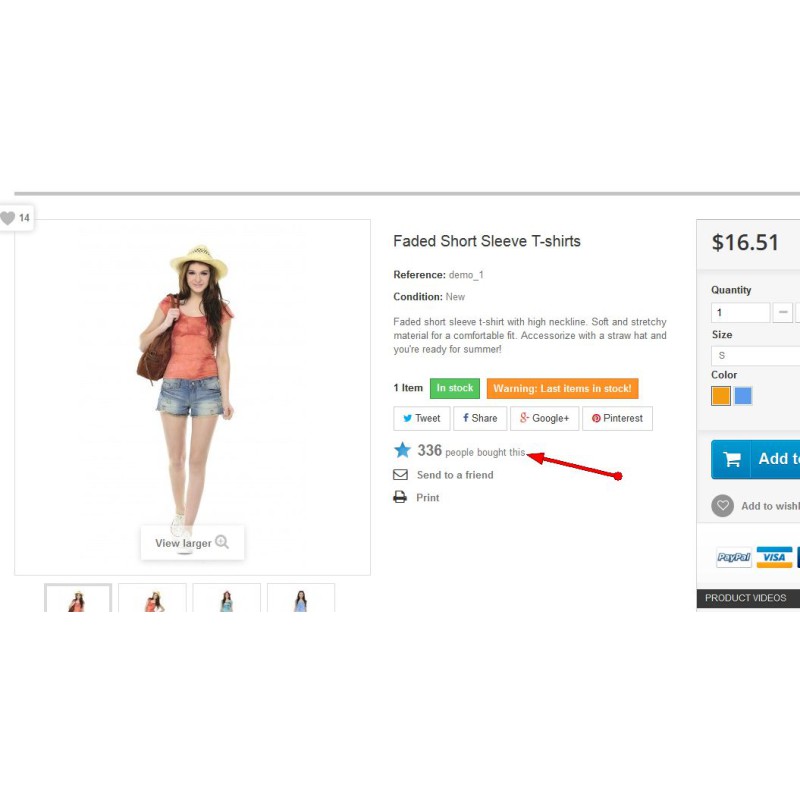This screenshot has height=800, width=800.
Task: Open the Product Videos tab
Action: (746, 598)
